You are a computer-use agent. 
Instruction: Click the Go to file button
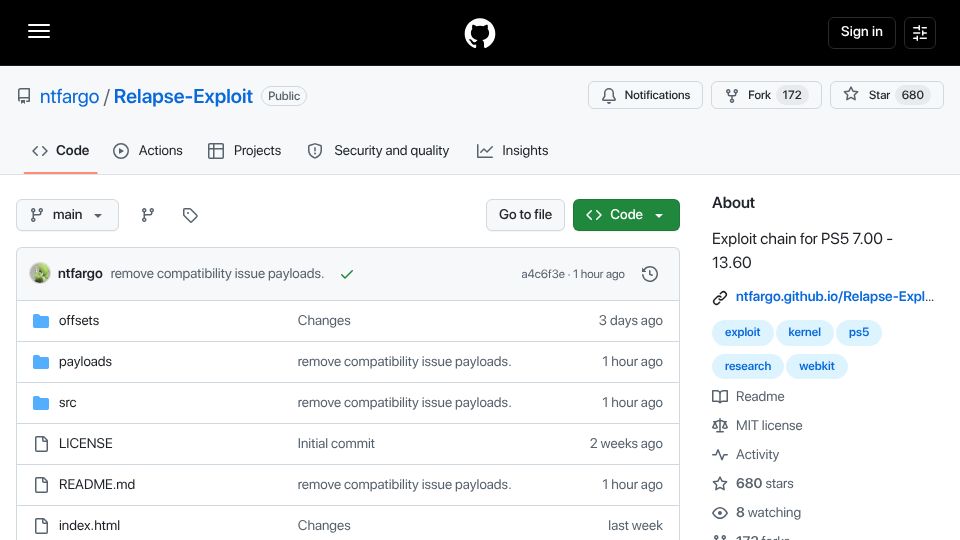tap(525, 215)
